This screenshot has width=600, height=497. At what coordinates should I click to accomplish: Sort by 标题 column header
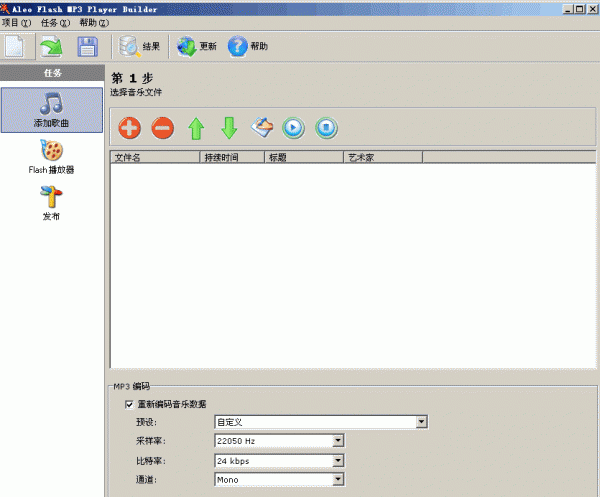pyautogui.click(x=304, y=157)
